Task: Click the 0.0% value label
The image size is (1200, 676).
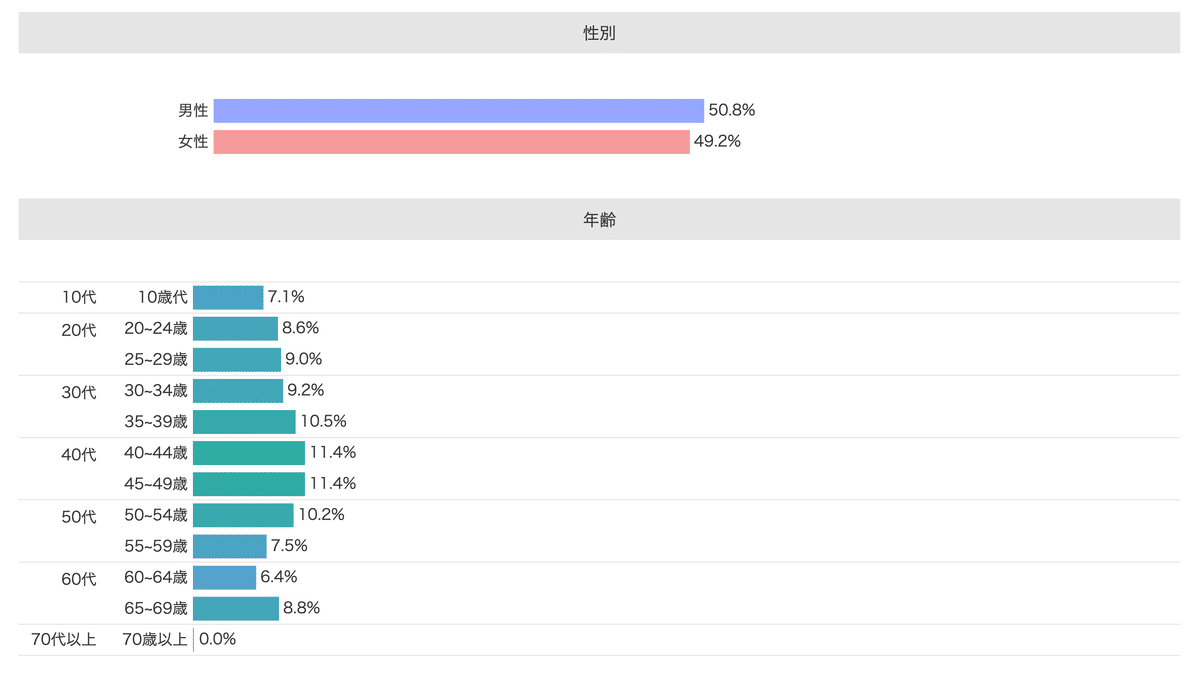Action: coord(218,639)
